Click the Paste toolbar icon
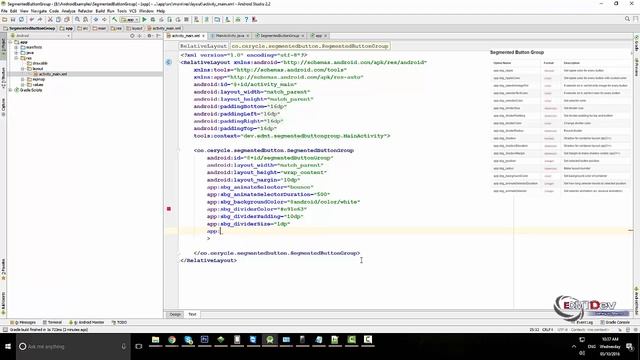The width and height of the screenshot is (640, 360). [67, 20]
